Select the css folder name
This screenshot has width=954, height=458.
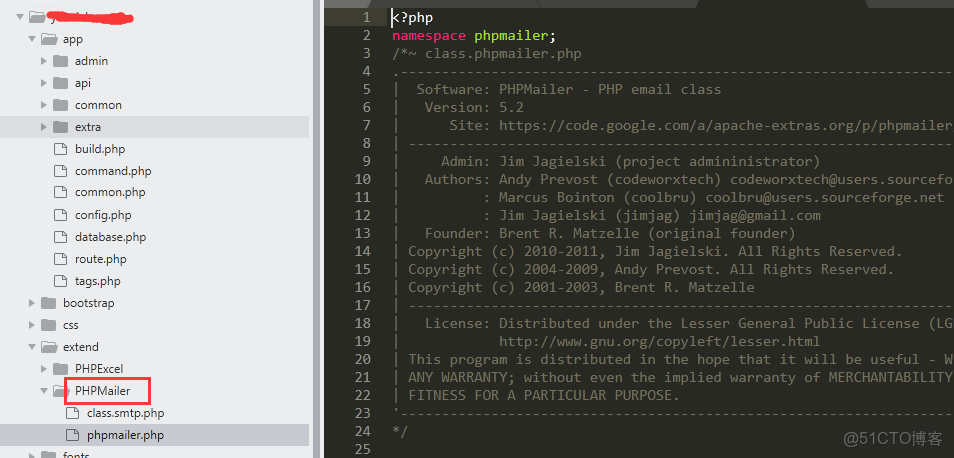point(71,325)
